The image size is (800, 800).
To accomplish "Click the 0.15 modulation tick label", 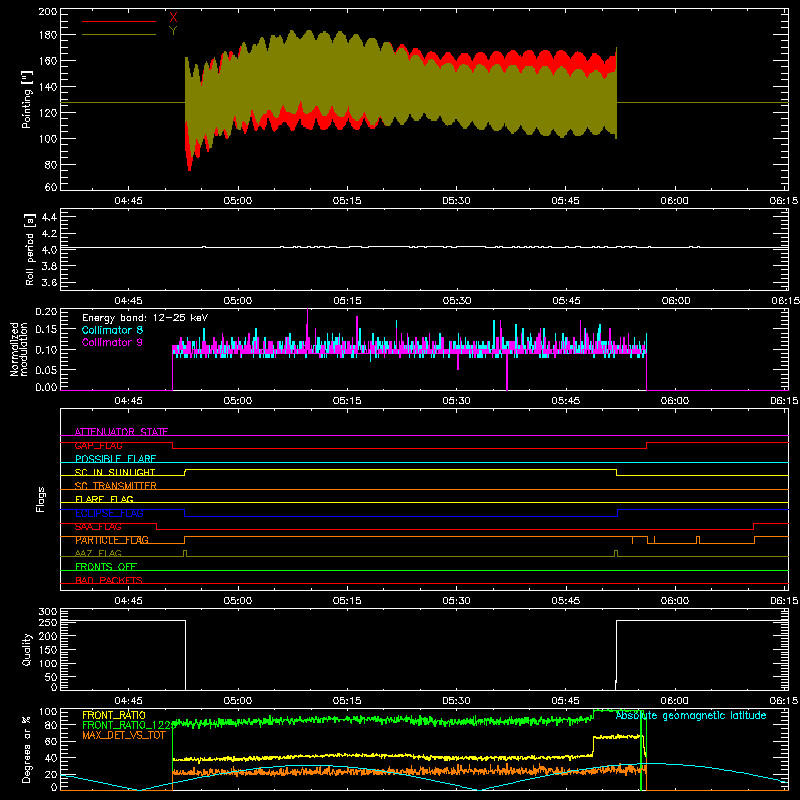I will pos(46,329).
